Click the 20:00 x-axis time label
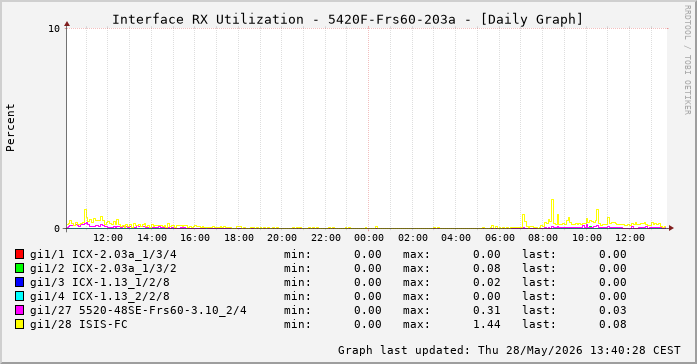The height and width of the screenshot is (364, 697). coord(282,238)
